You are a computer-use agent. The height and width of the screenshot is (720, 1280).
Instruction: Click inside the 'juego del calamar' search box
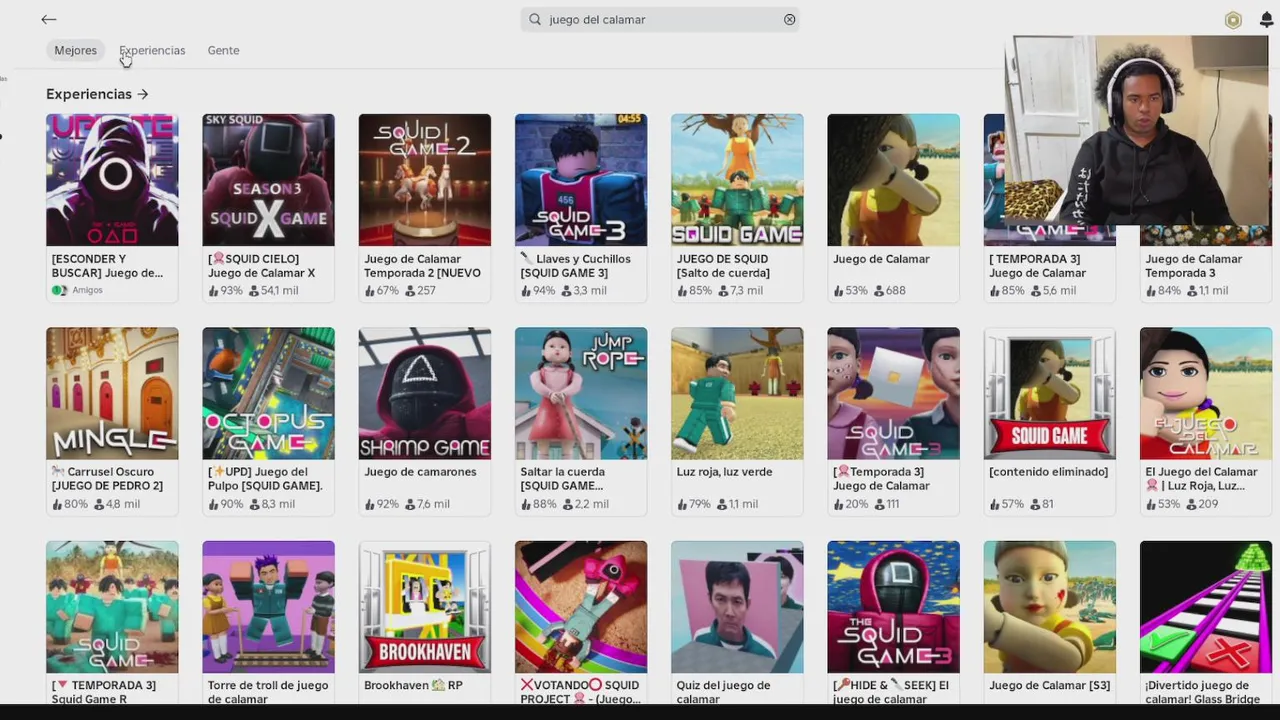(660, 19)
